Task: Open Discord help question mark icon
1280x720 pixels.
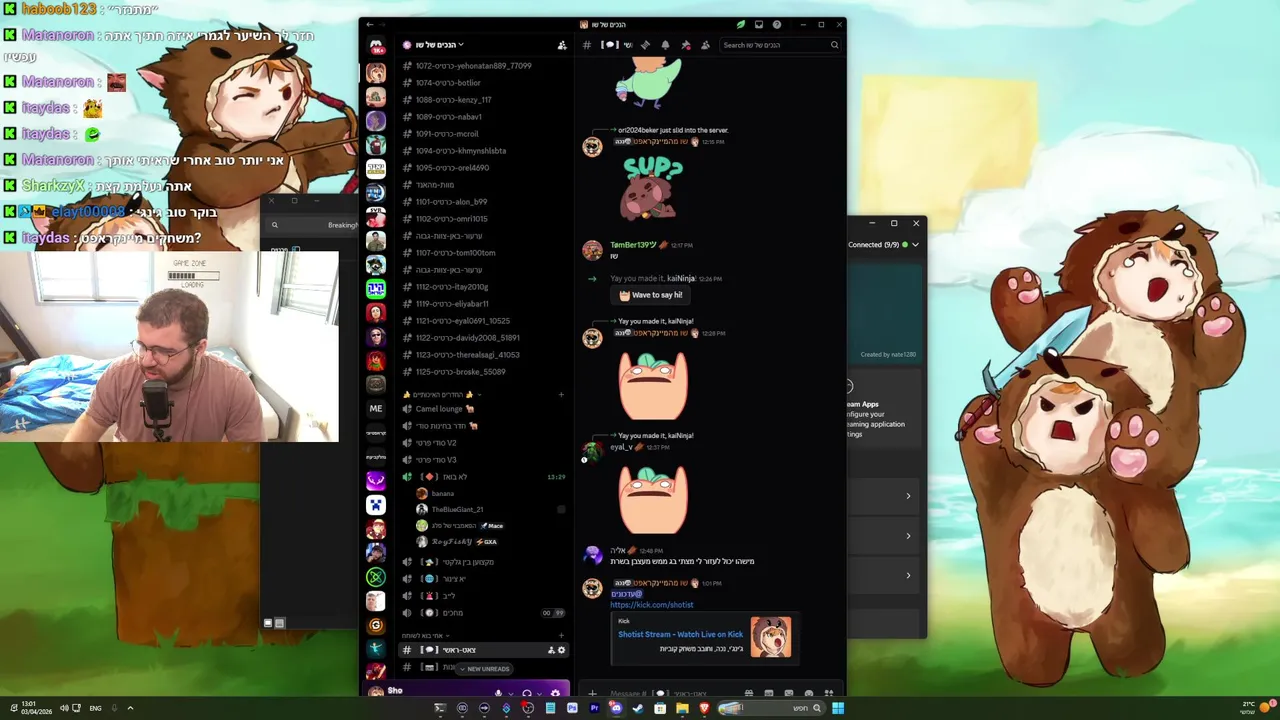Action: point(777,24)
